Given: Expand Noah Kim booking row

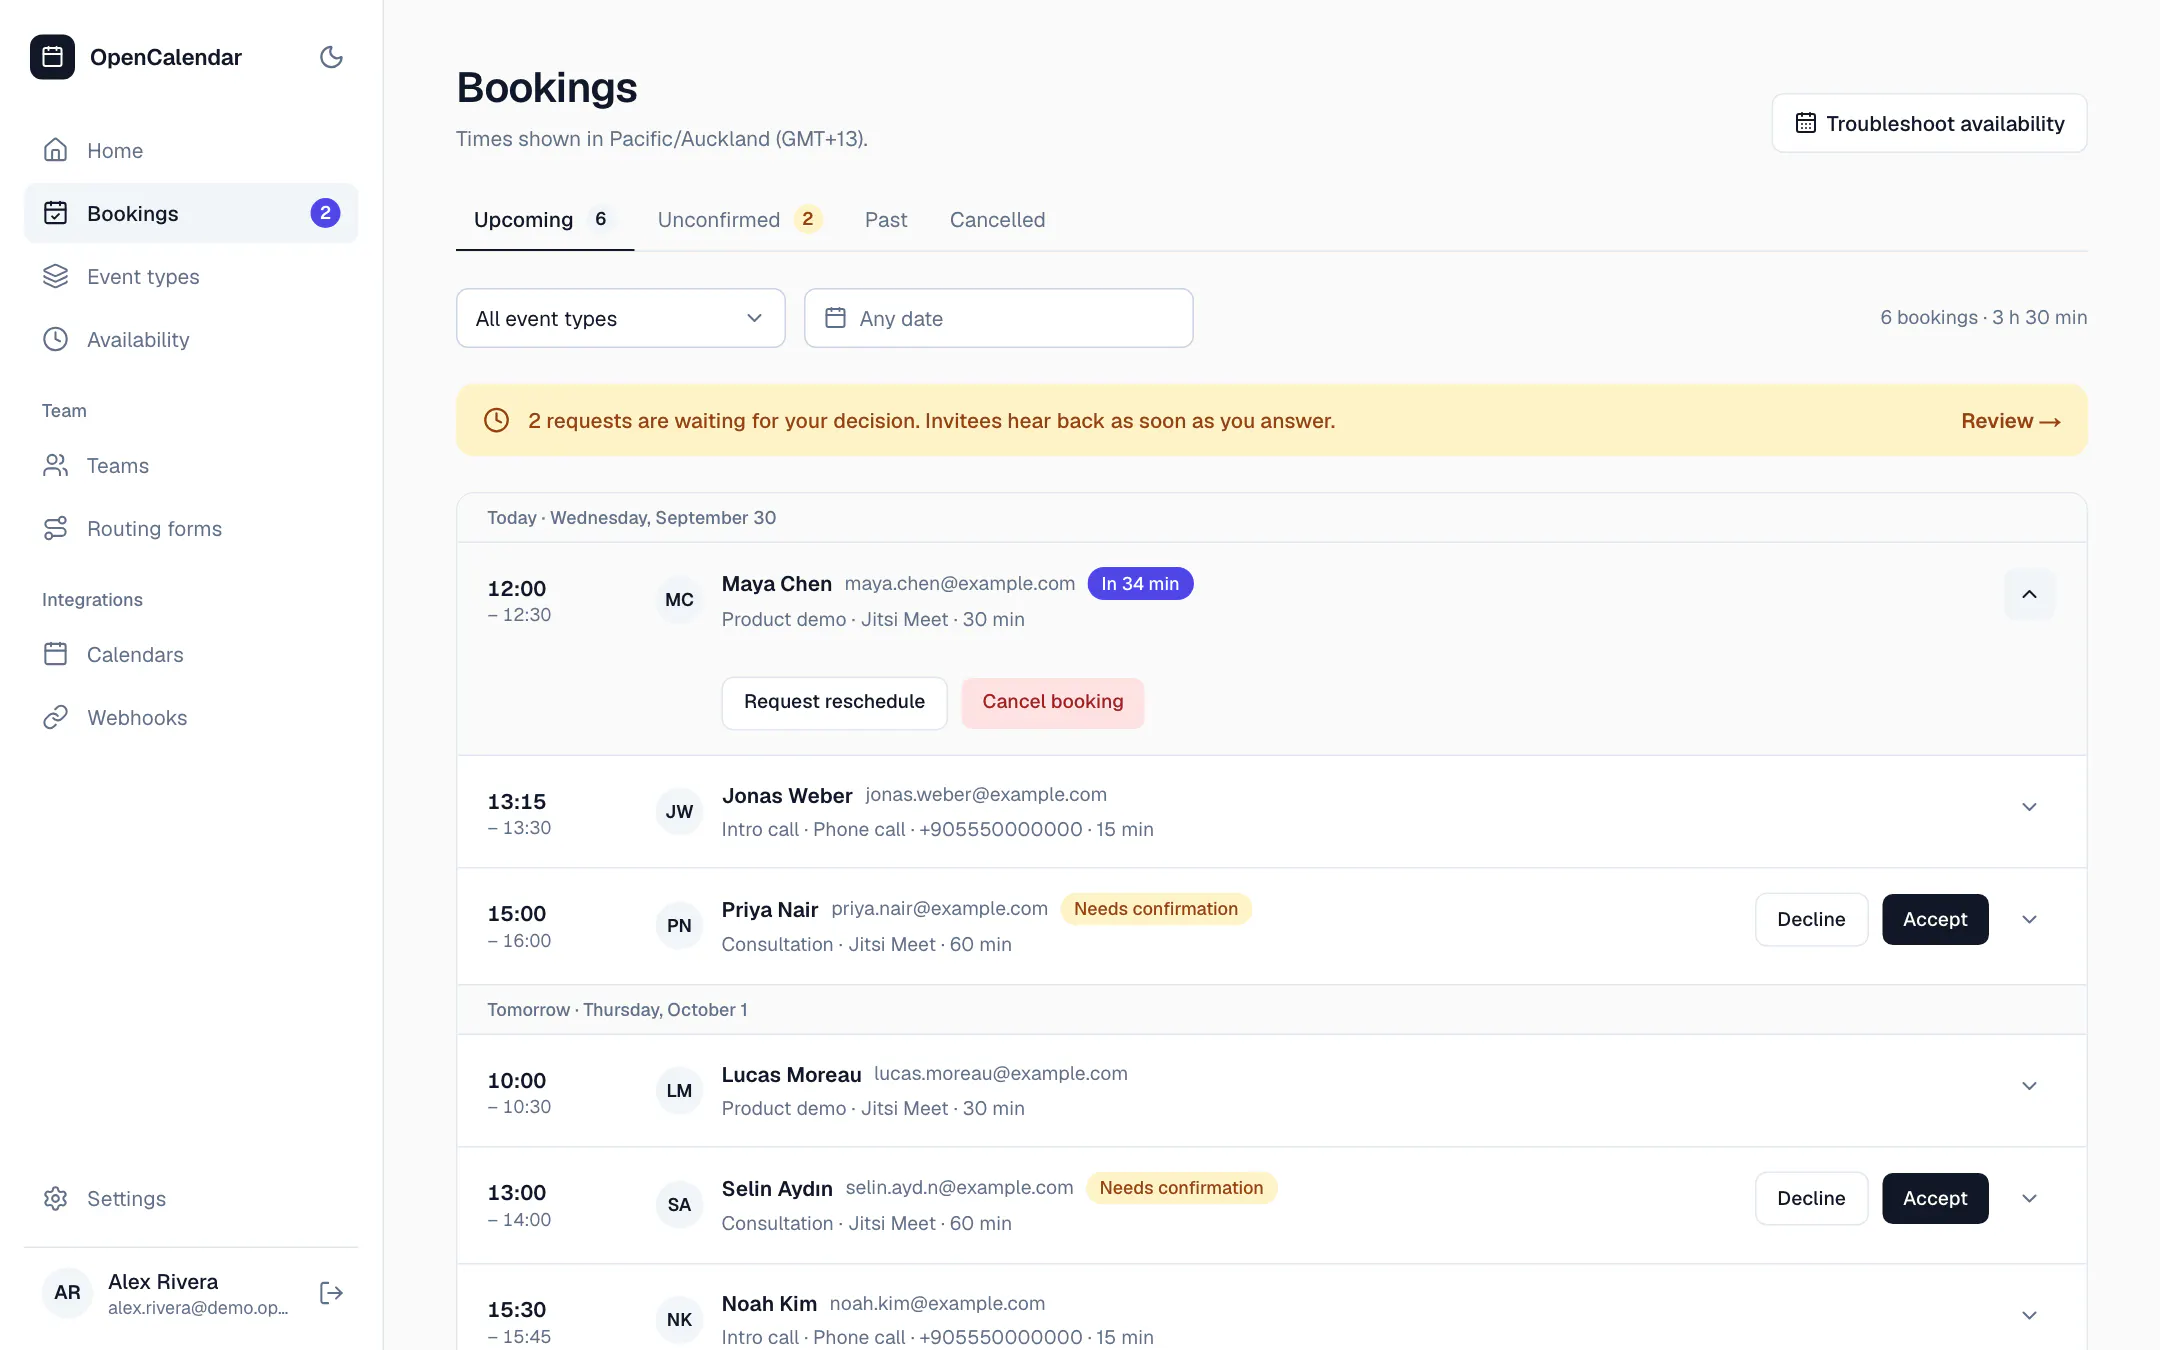Looking at the screenshot, I should click(x=2029, y=1315).
